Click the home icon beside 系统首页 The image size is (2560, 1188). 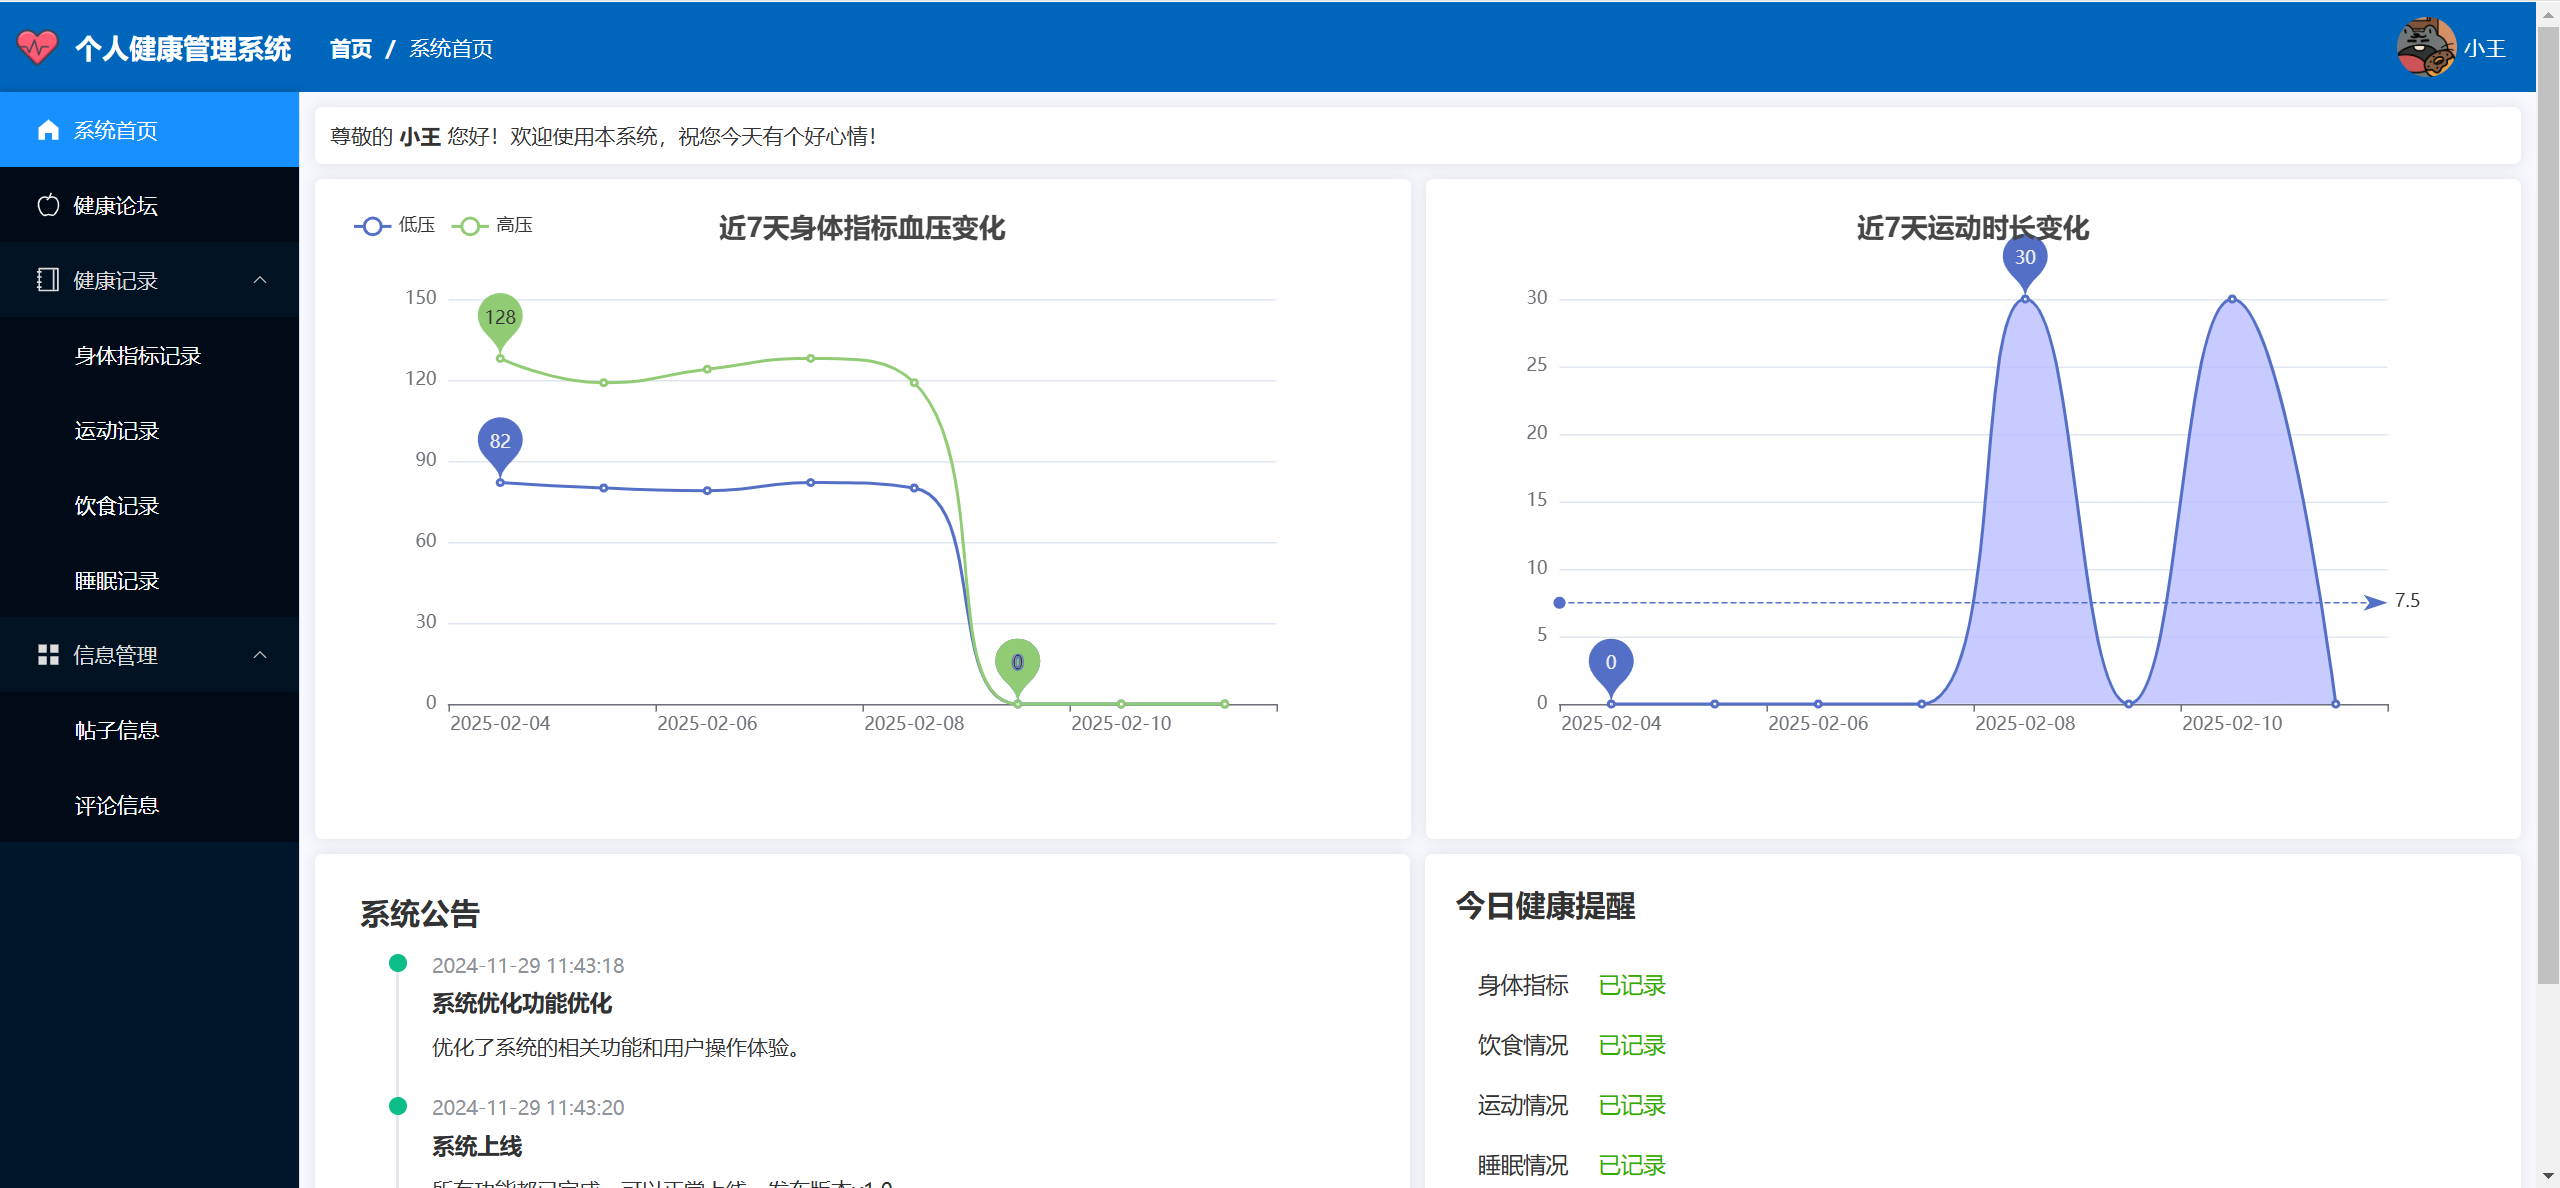coord(48,130)
